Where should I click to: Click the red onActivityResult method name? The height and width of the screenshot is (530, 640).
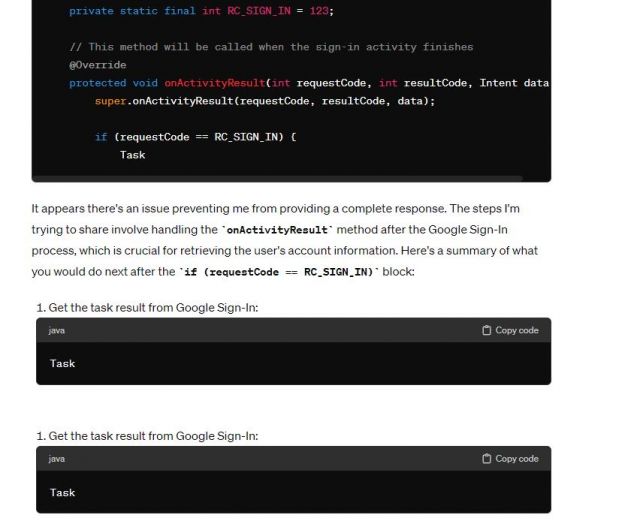tap(215, 83)
